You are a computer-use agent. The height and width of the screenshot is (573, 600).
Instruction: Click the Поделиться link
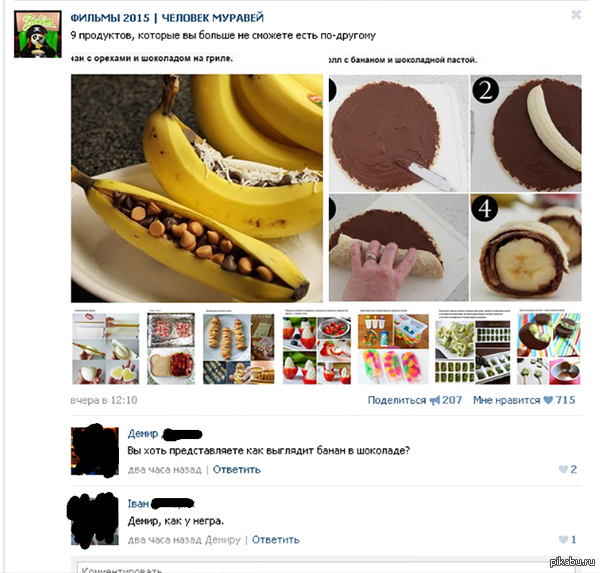(x=396, y=400)
